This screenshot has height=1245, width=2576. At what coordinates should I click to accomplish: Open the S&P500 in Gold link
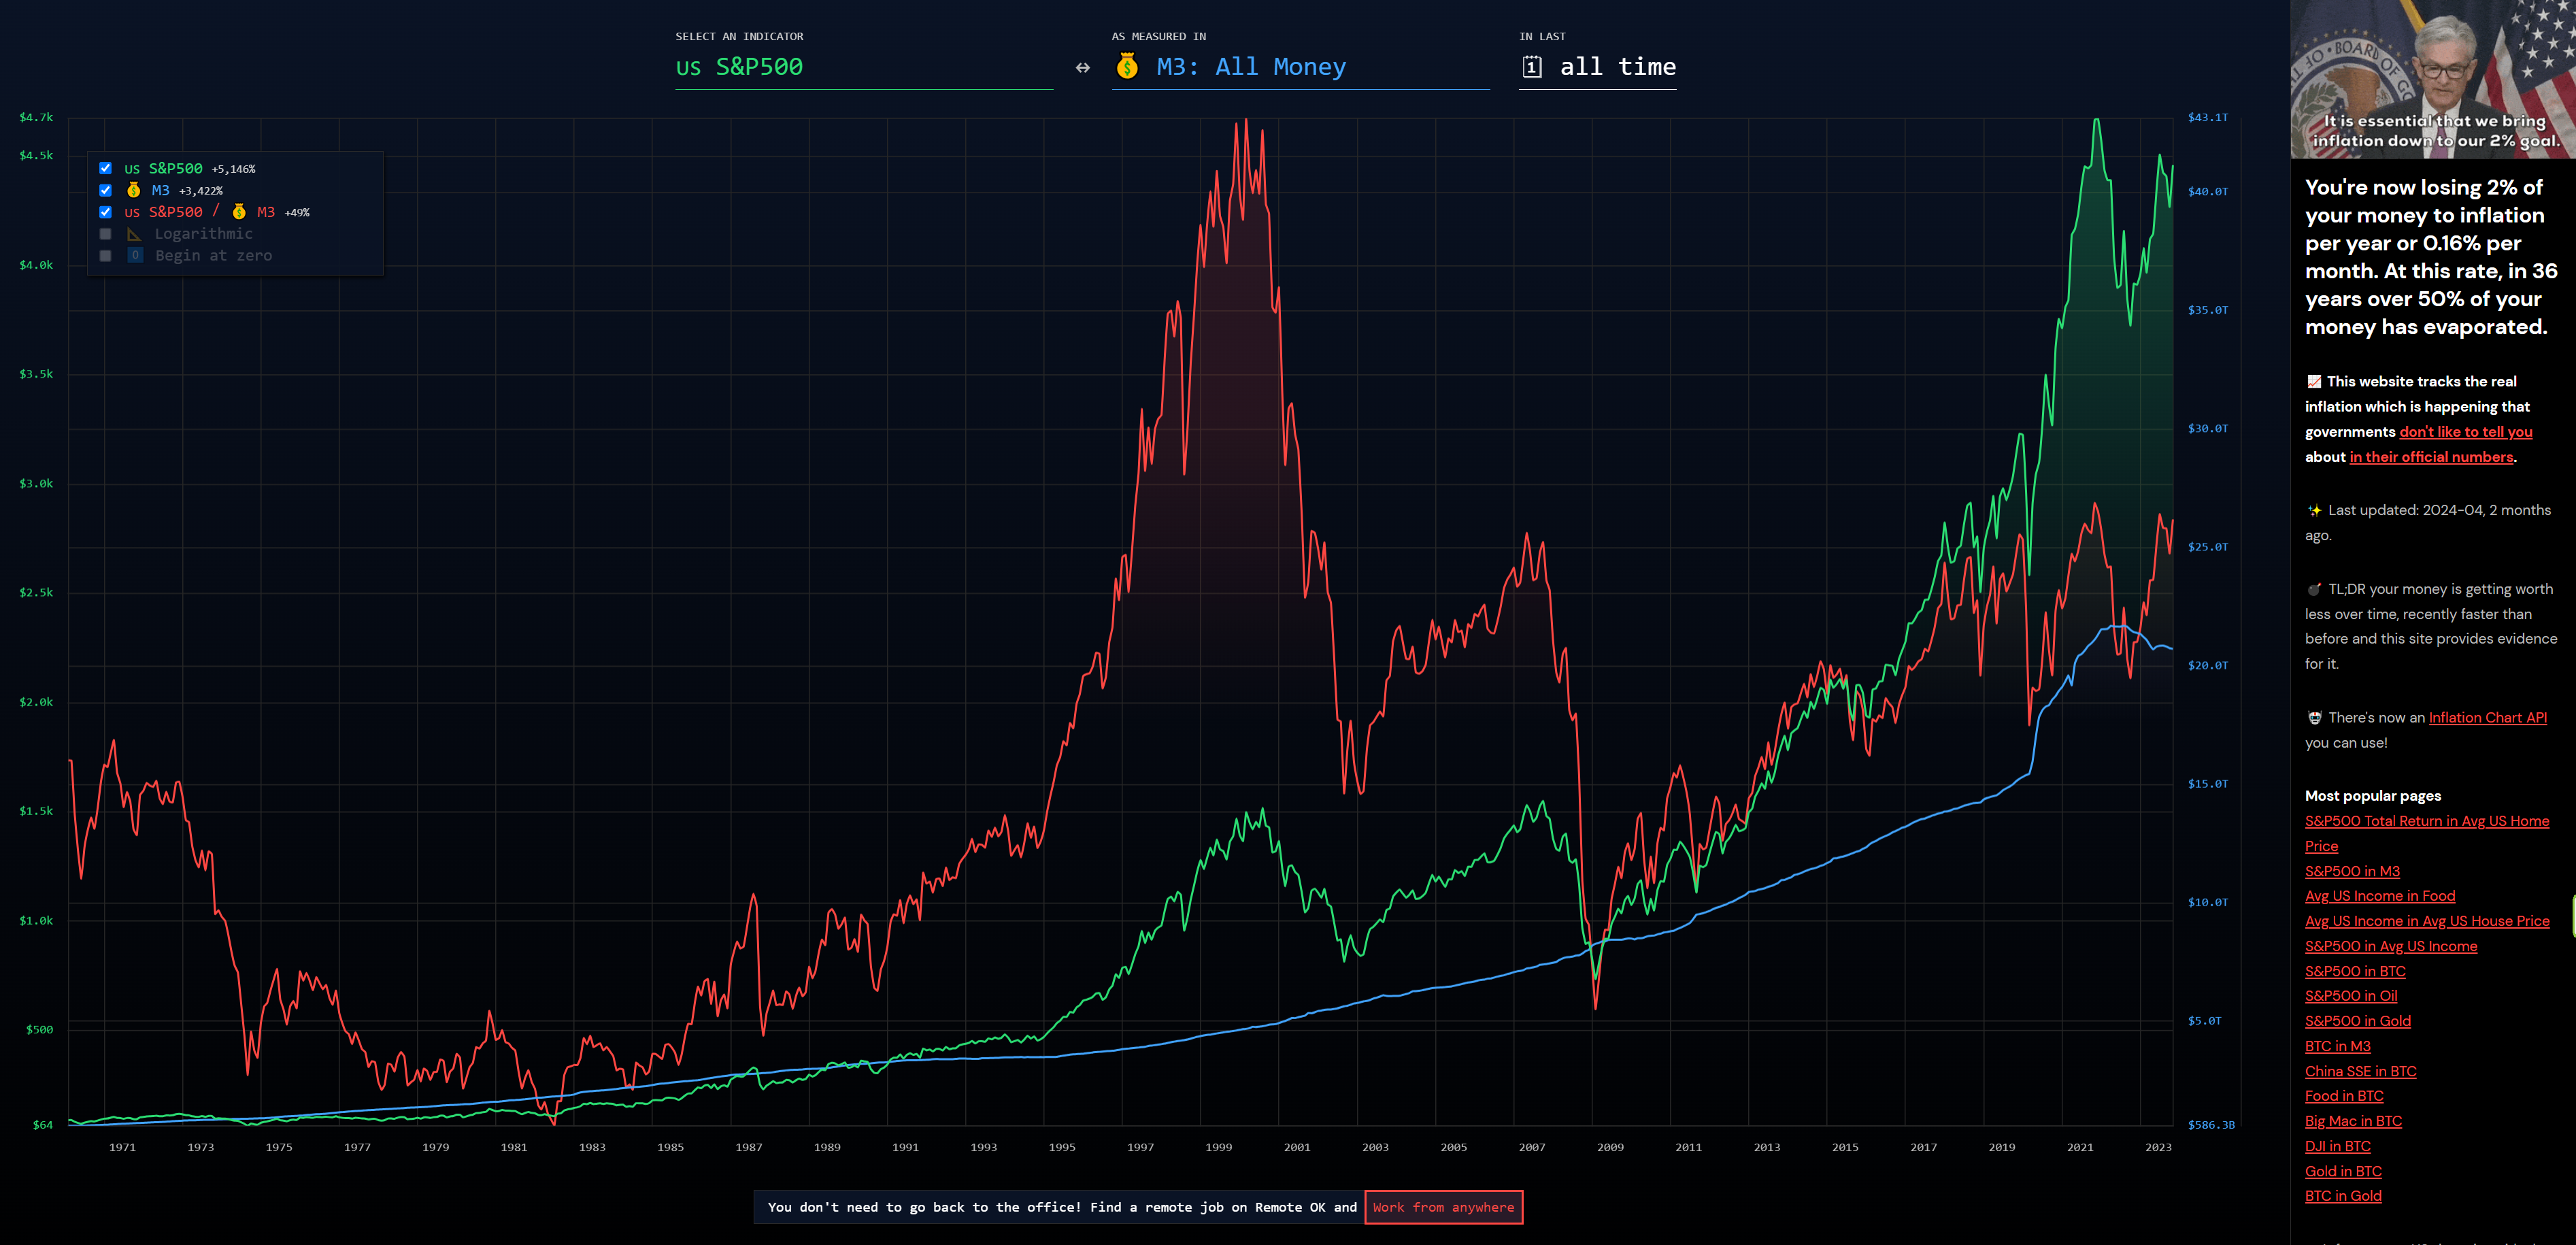point(2357,1021)
